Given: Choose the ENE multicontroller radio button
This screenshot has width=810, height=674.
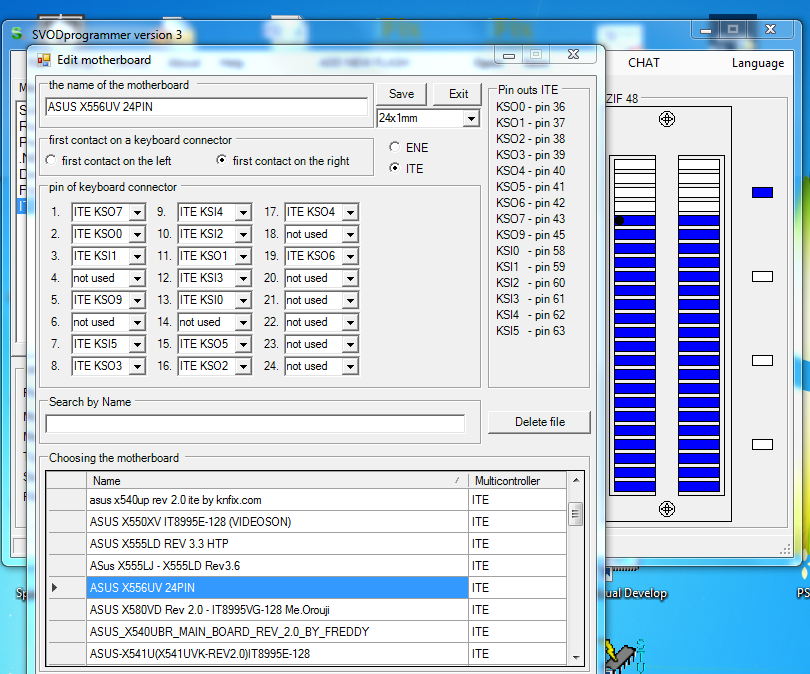Looking at the screenshot, I should point(395,148).
